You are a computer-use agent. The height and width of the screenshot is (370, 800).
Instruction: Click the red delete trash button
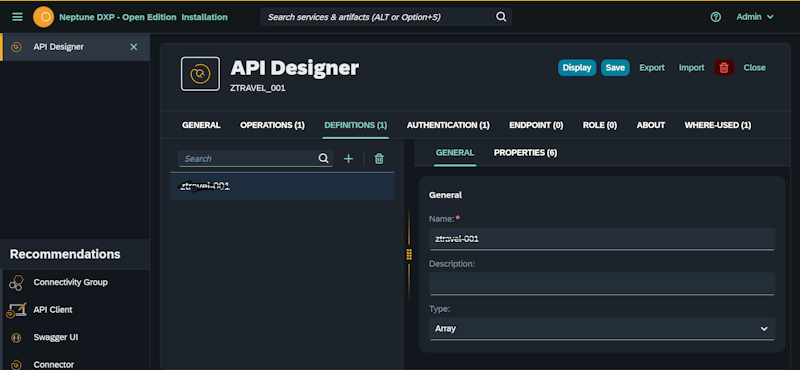724,67
